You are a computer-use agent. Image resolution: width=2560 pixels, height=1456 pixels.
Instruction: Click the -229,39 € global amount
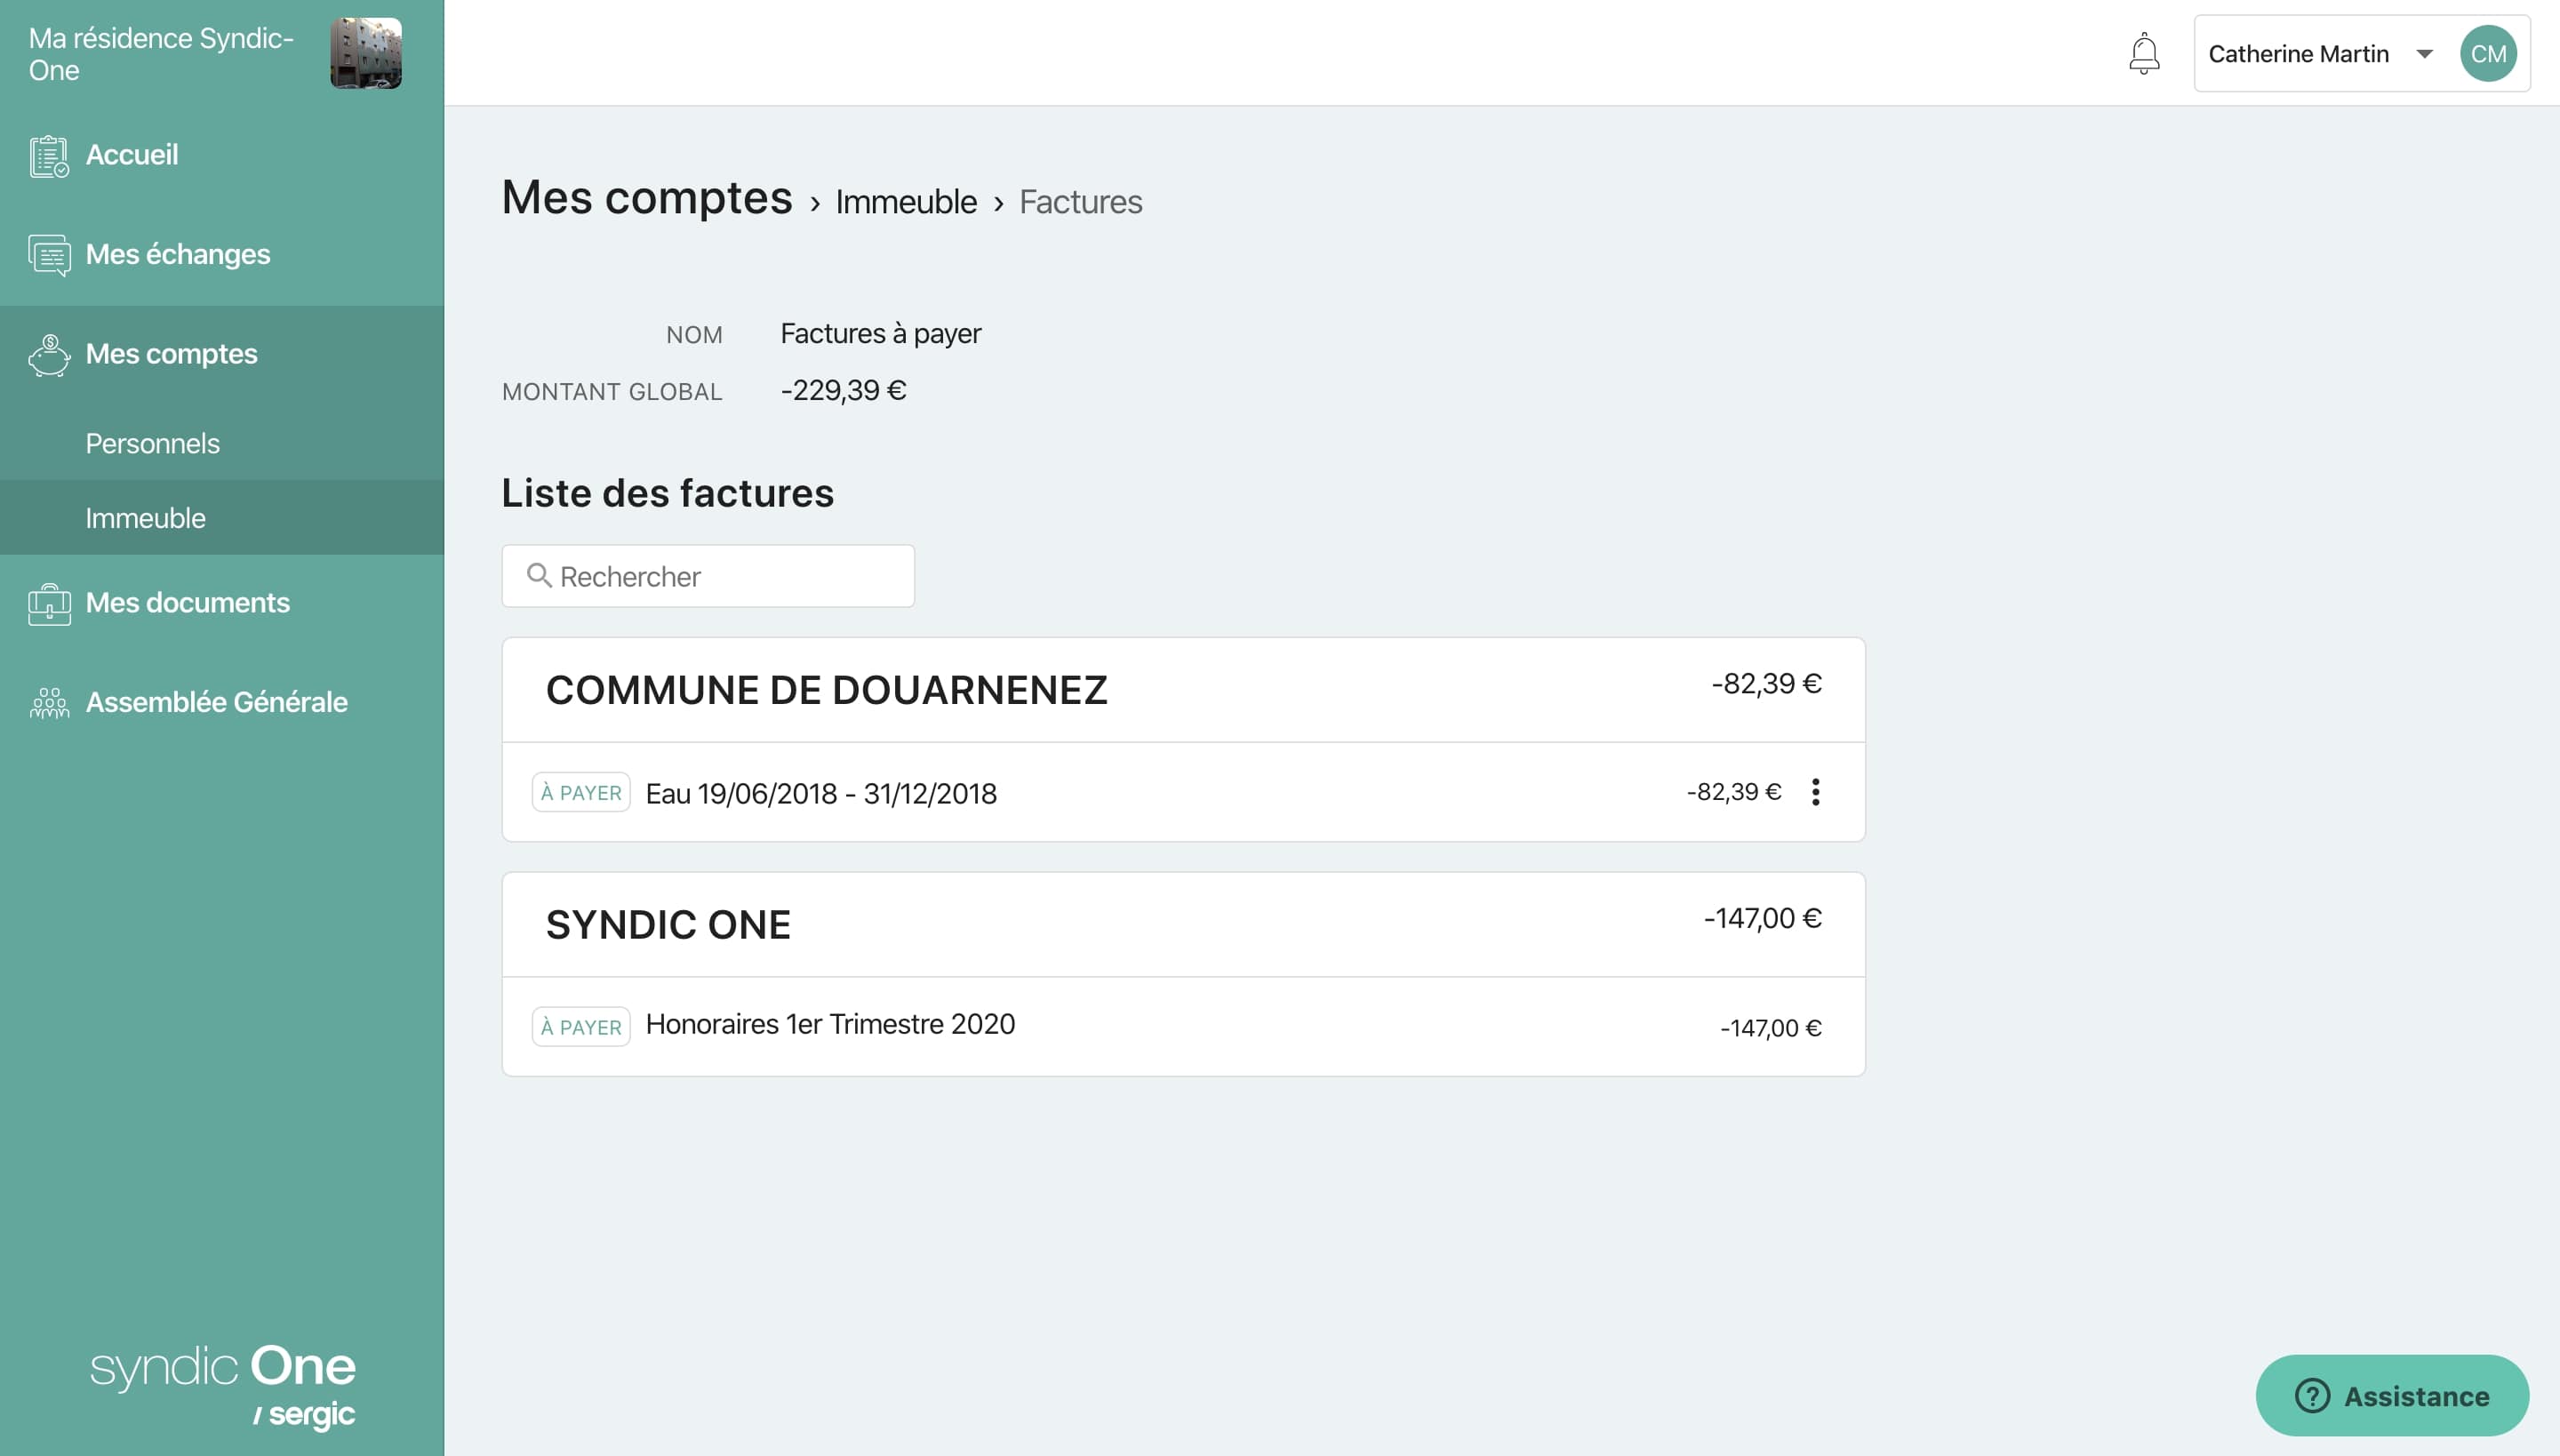(x=843, y=391)
